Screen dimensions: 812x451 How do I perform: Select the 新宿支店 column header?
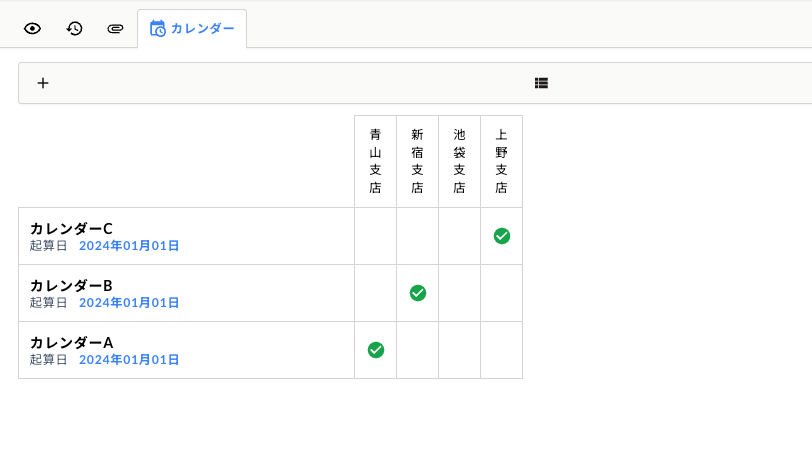tap(417, 162)
